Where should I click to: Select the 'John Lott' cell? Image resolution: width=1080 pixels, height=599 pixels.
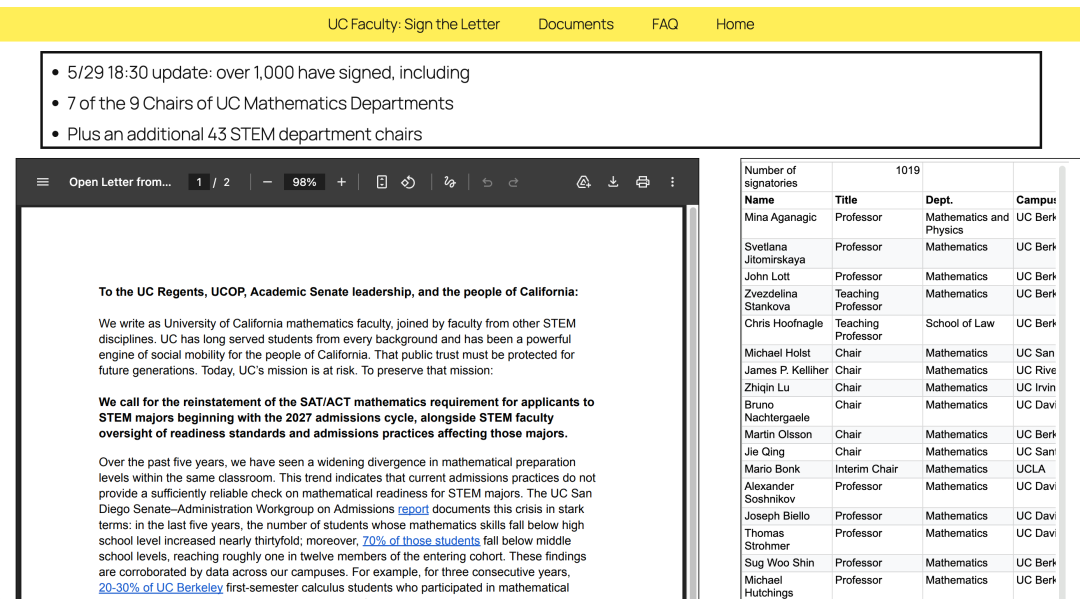point(787,277)
